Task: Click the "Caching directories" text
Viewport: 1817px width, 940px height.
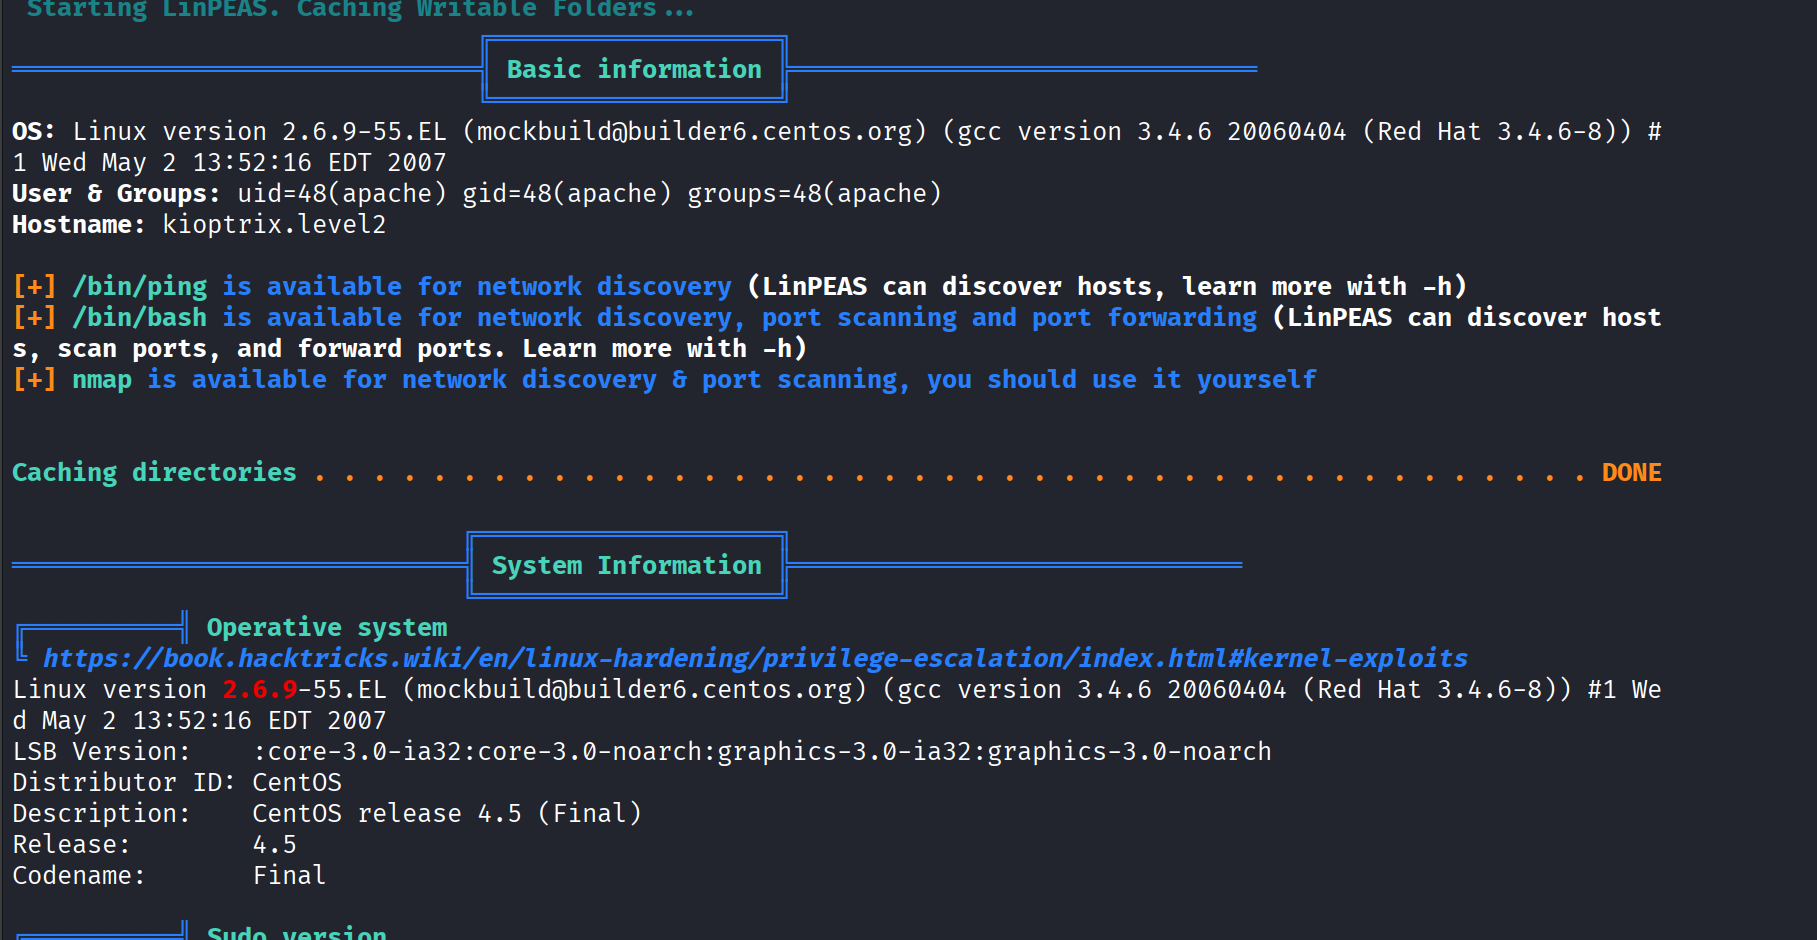Action: coord(154,472)
